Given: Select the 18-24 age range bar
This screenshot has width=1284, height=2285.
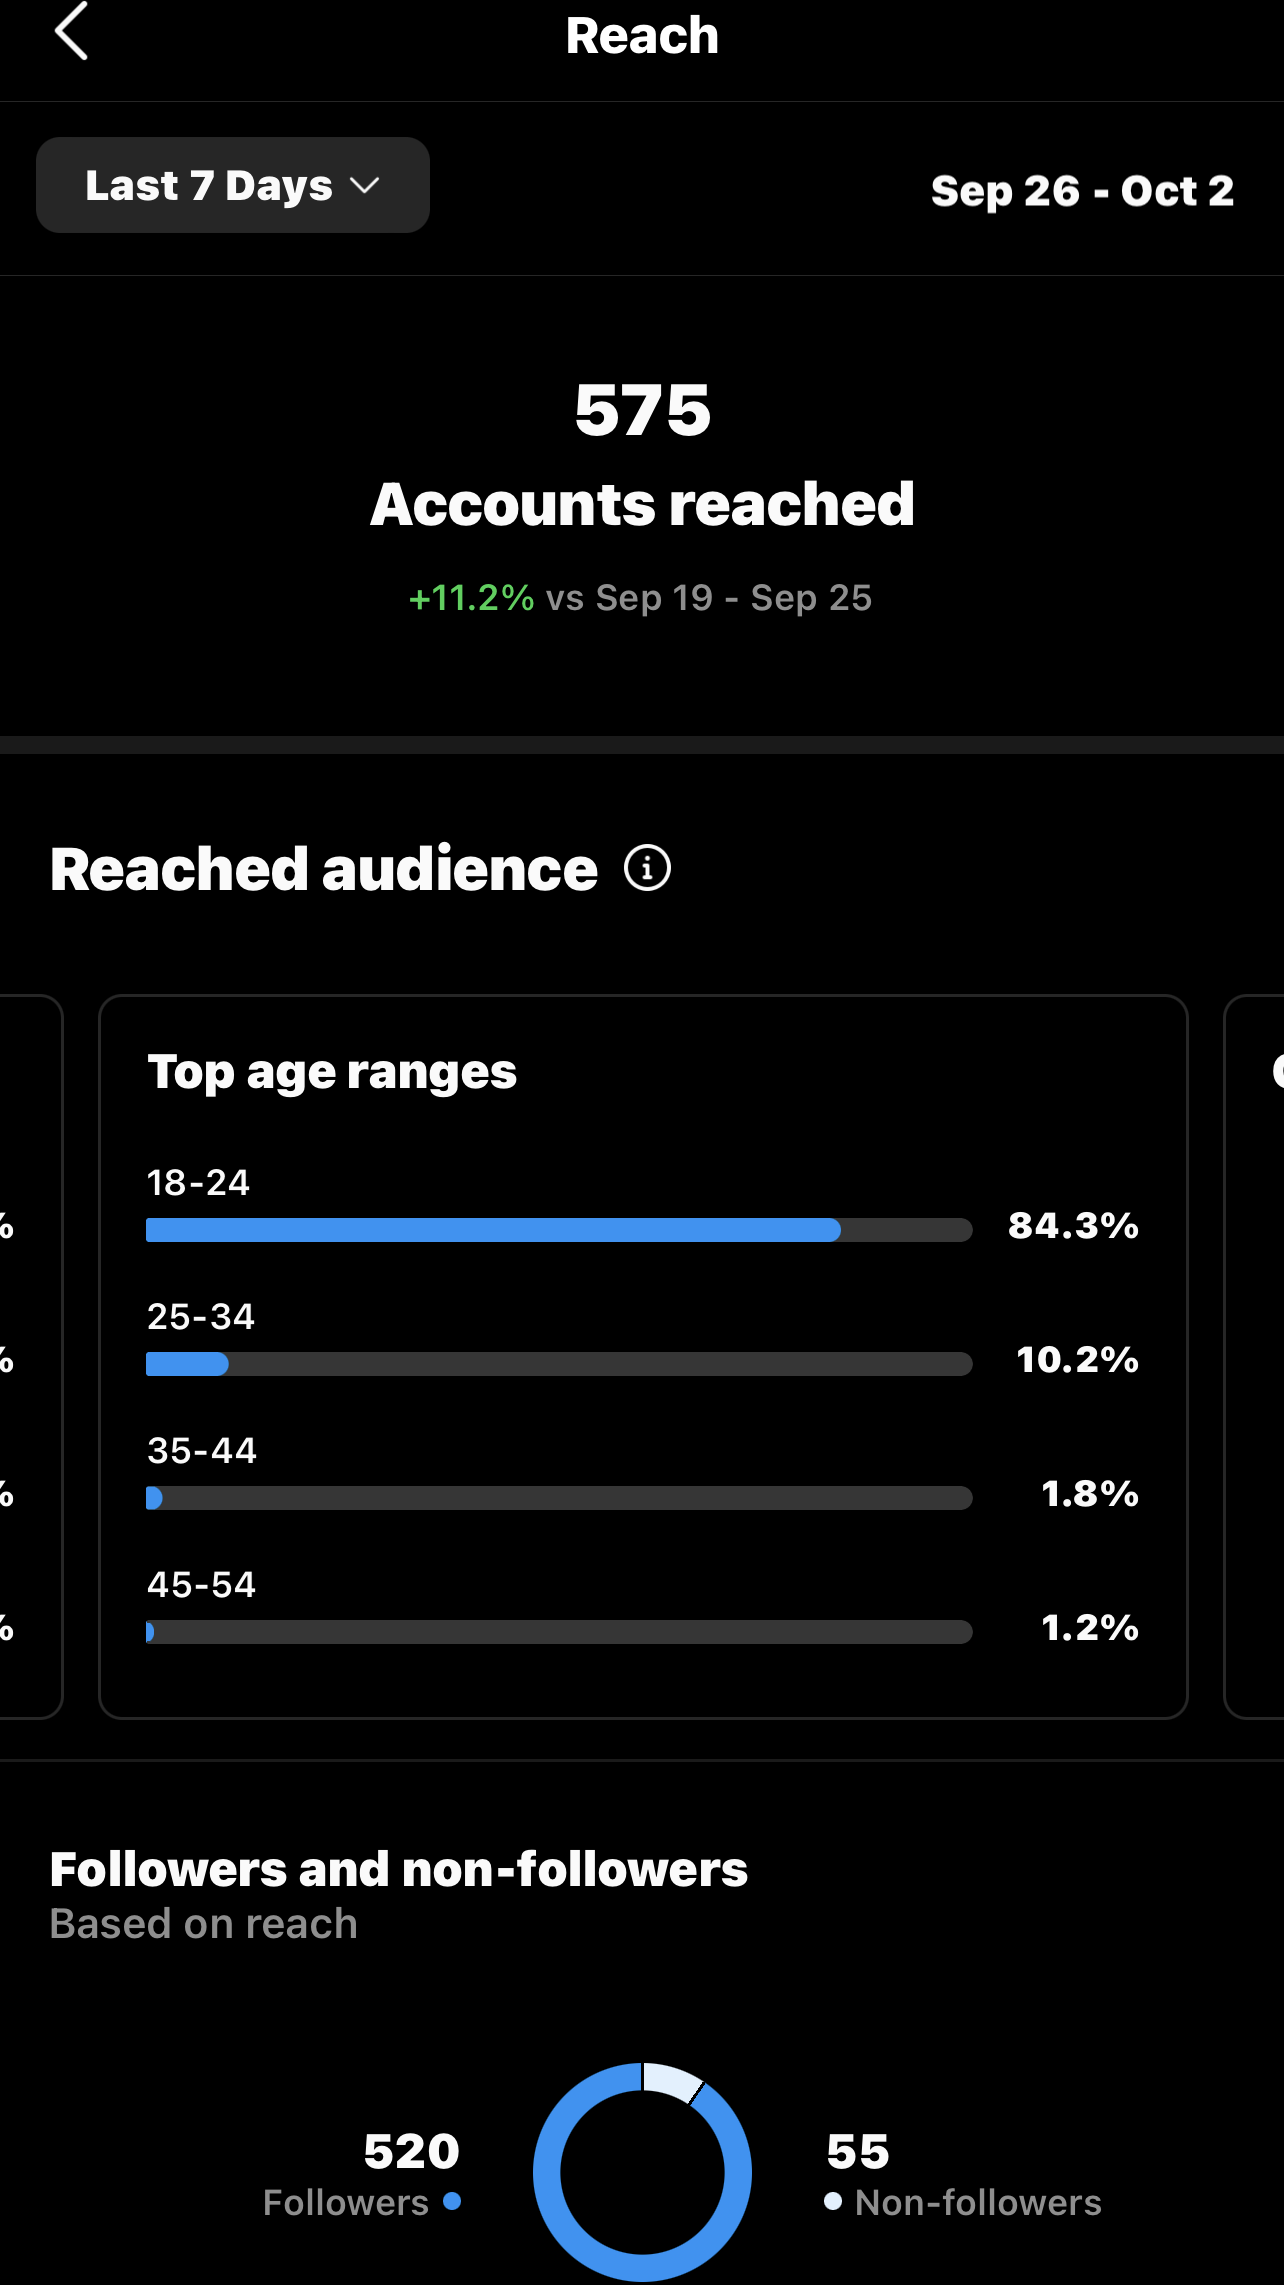Looking at the screenshot, I should click(x=558, y=1230).
